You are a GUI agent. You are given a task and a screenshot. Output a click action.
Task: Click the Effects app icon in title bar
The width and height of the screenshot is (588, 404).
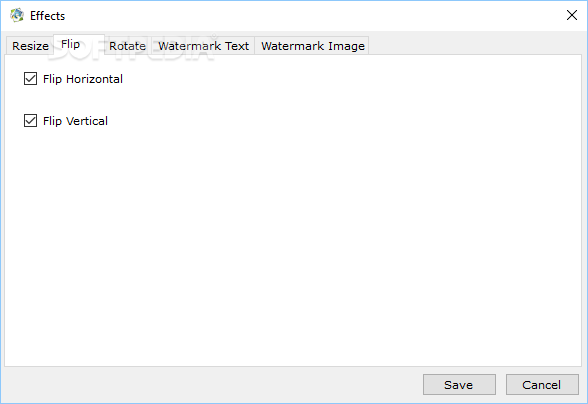point(17,15)
